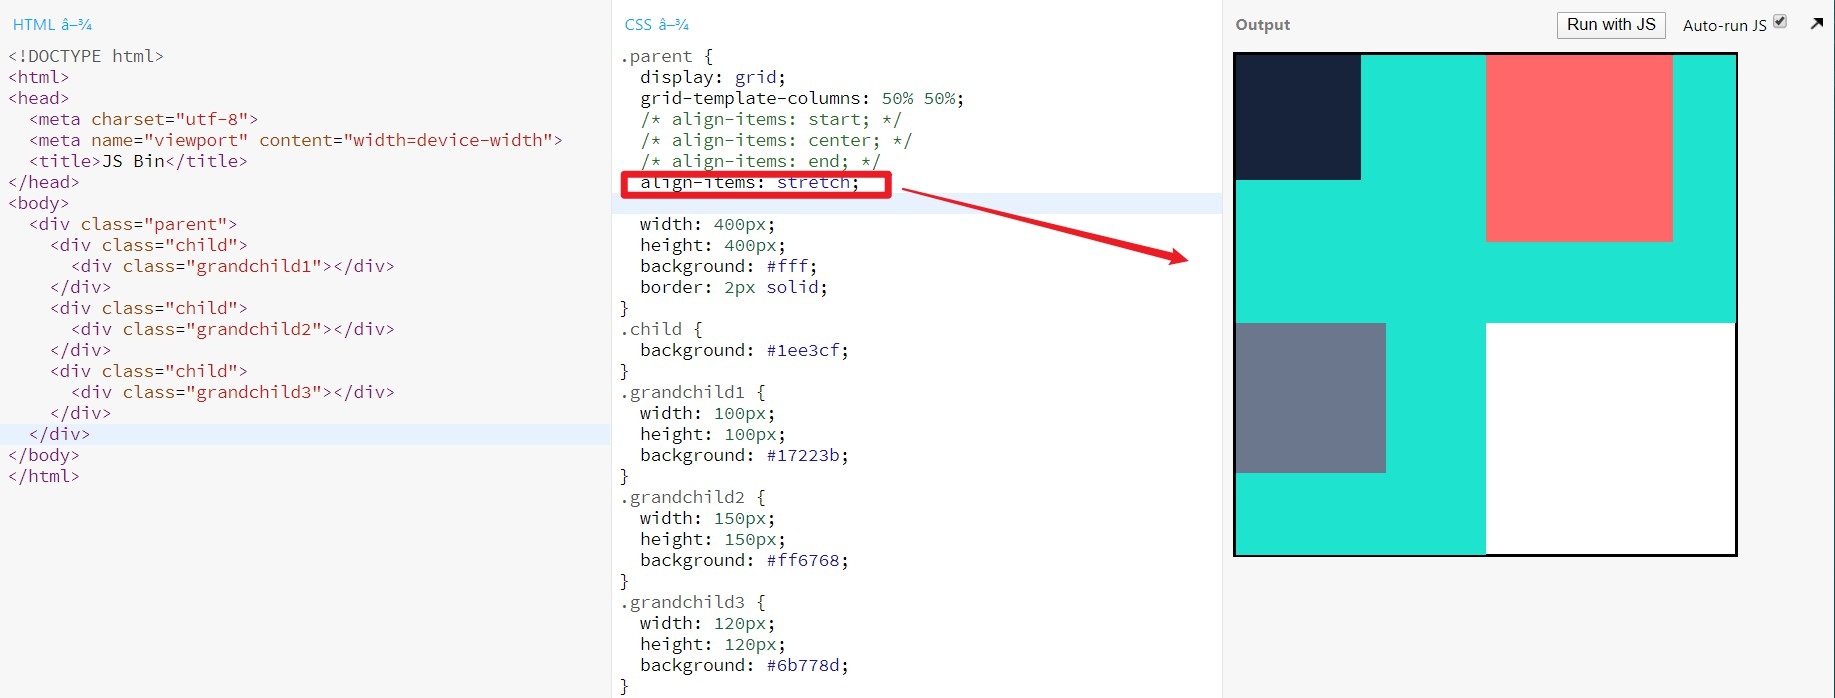Click the .grandchild3 { selector line
The image size is (1835, 698).
pyautogui.click(x=693, y=602)
